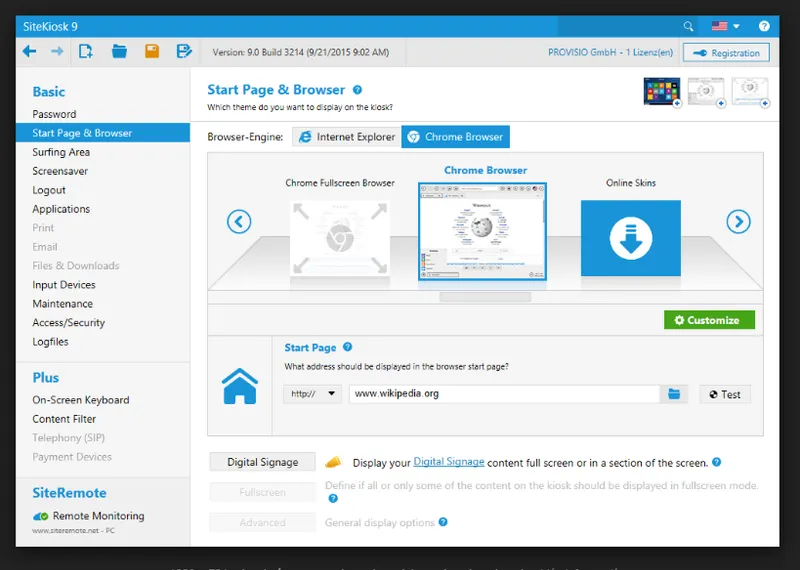Open the help icon next to Start Page
The image size is (800, 570).
[x=347, y=347]
